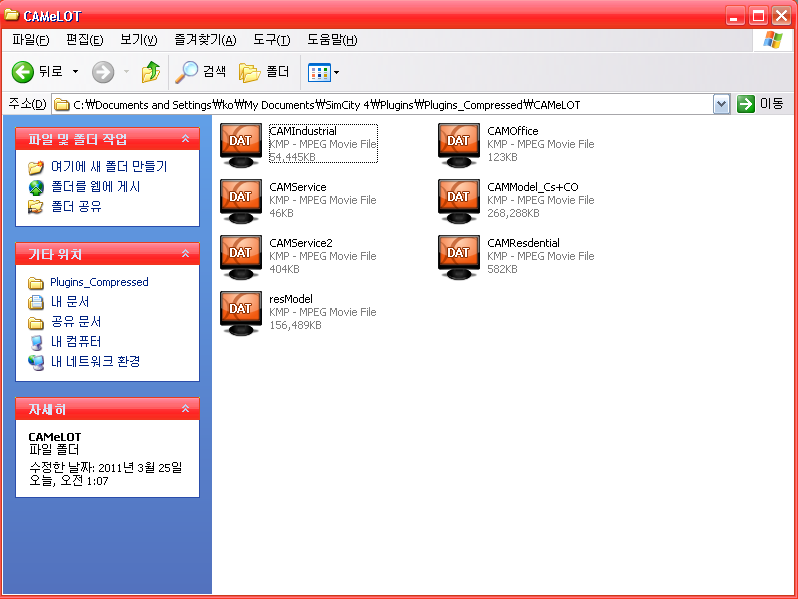Open the 보기(V) menu
798x599 pixels.
138,40
